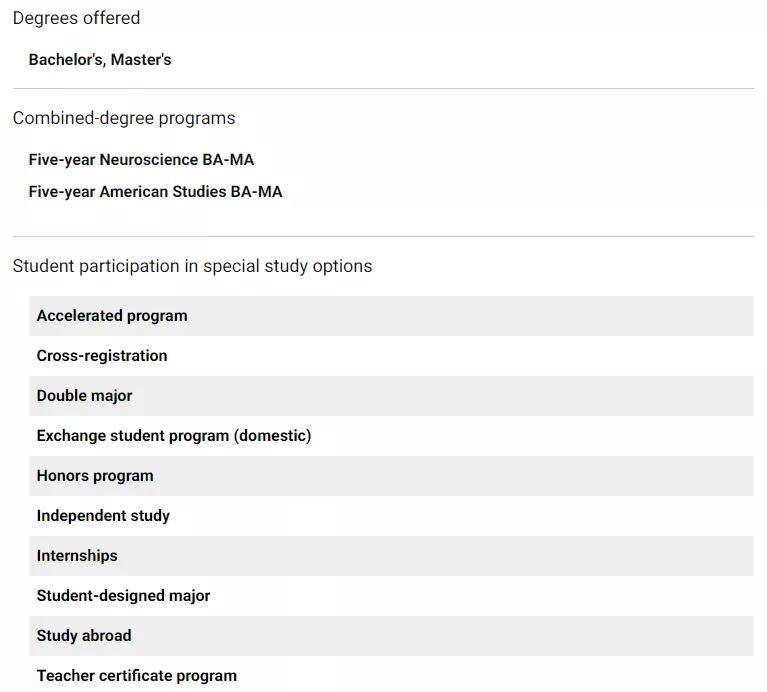767x692 pixels.
Task: Choose the Internships row
Action: tap(391, 556)
